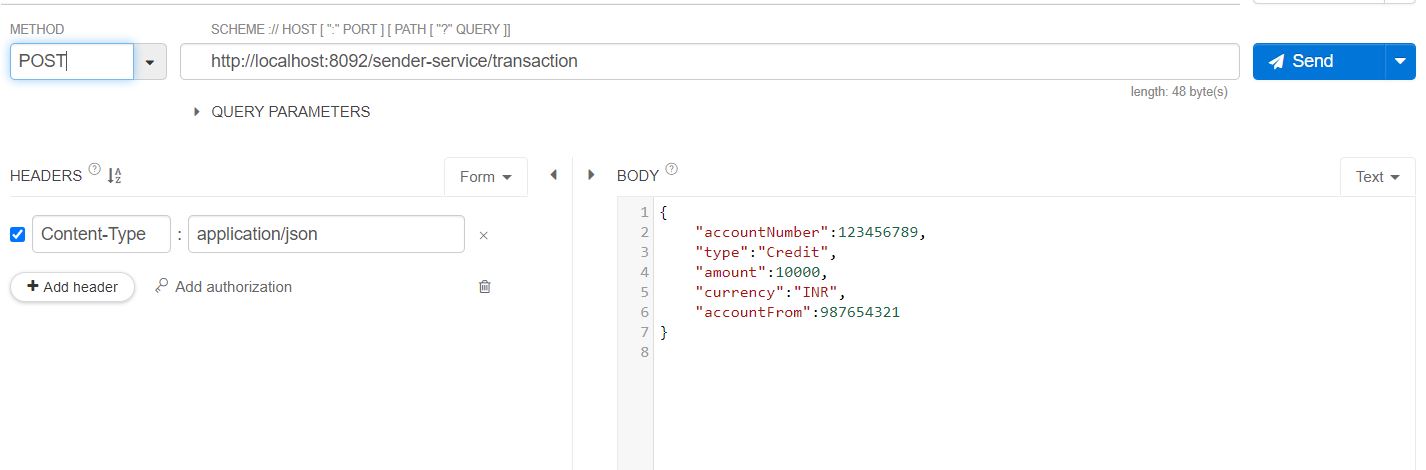Sort headers alphabetically with A-Z icon
Viewport: 1426px width, 470px height.
pyautogui.click(x=114, y=176)
